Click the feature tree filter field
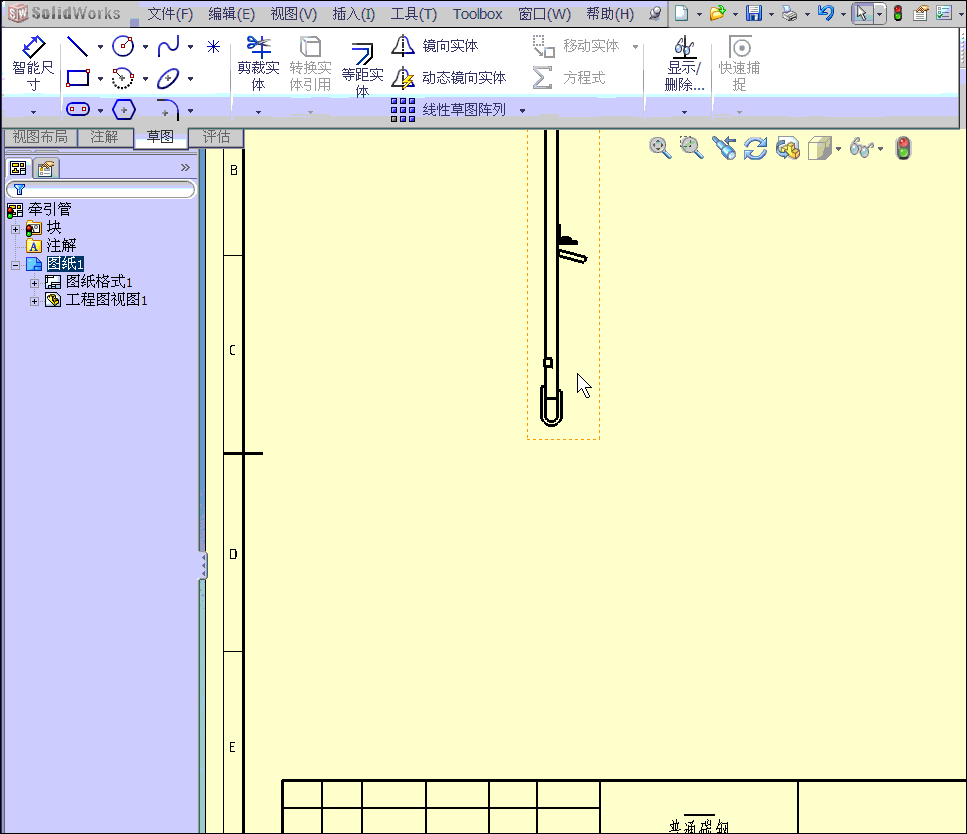 coord(101,189)
